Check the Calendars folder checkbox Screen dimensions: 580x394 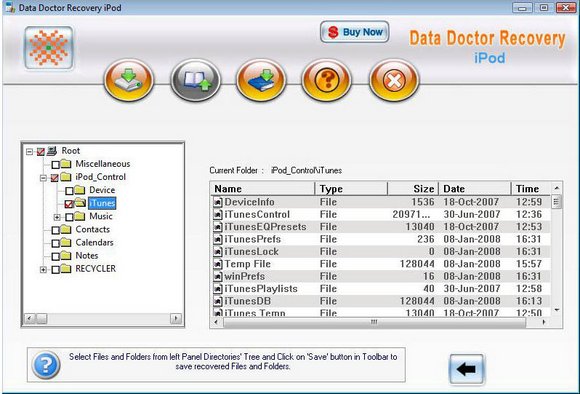(55, 243)
